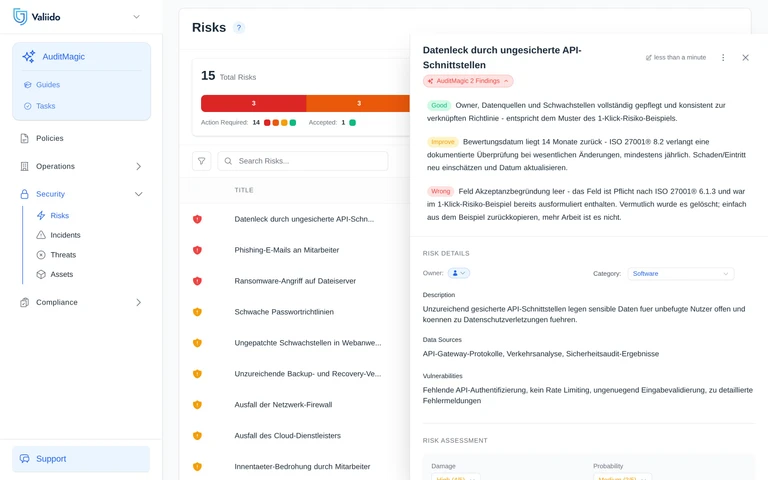Open the Compliance menu item
This screenshot has width=768, height=480.
[x=56, y=302]
